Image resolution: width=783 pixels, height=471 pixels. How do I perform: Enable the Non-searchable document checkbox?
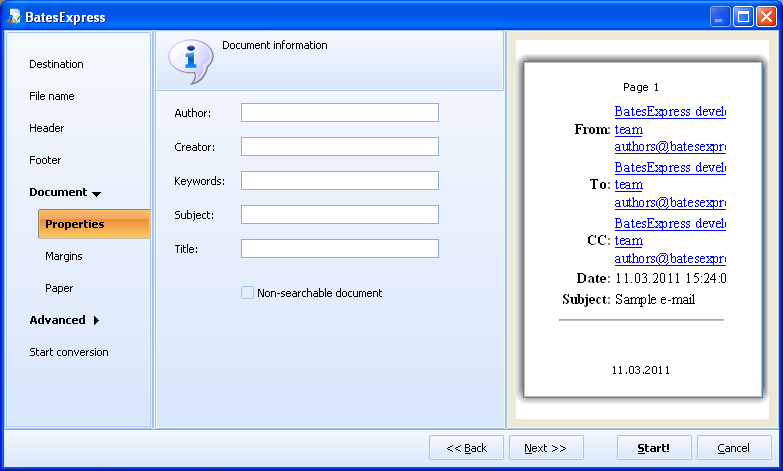point(247,293)
